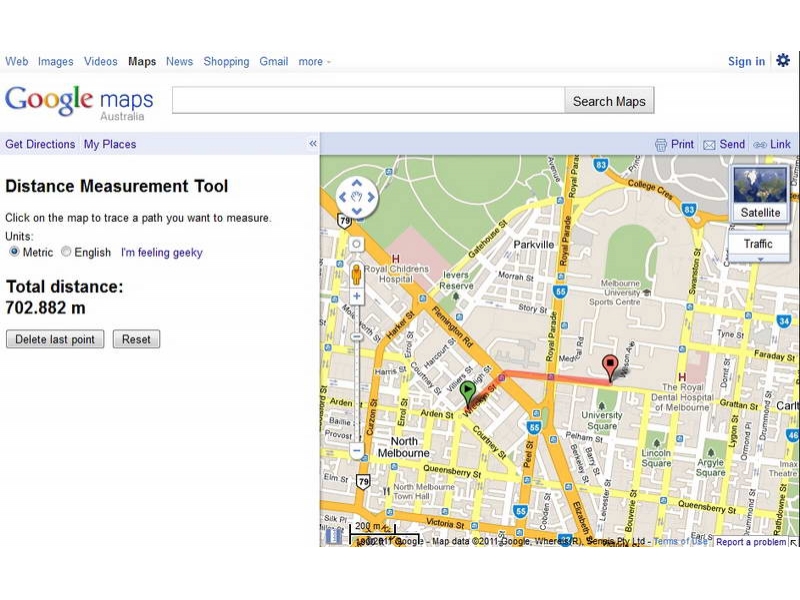Click the settings gear icon
Screen dimensions: 800x600
(783, 61)
